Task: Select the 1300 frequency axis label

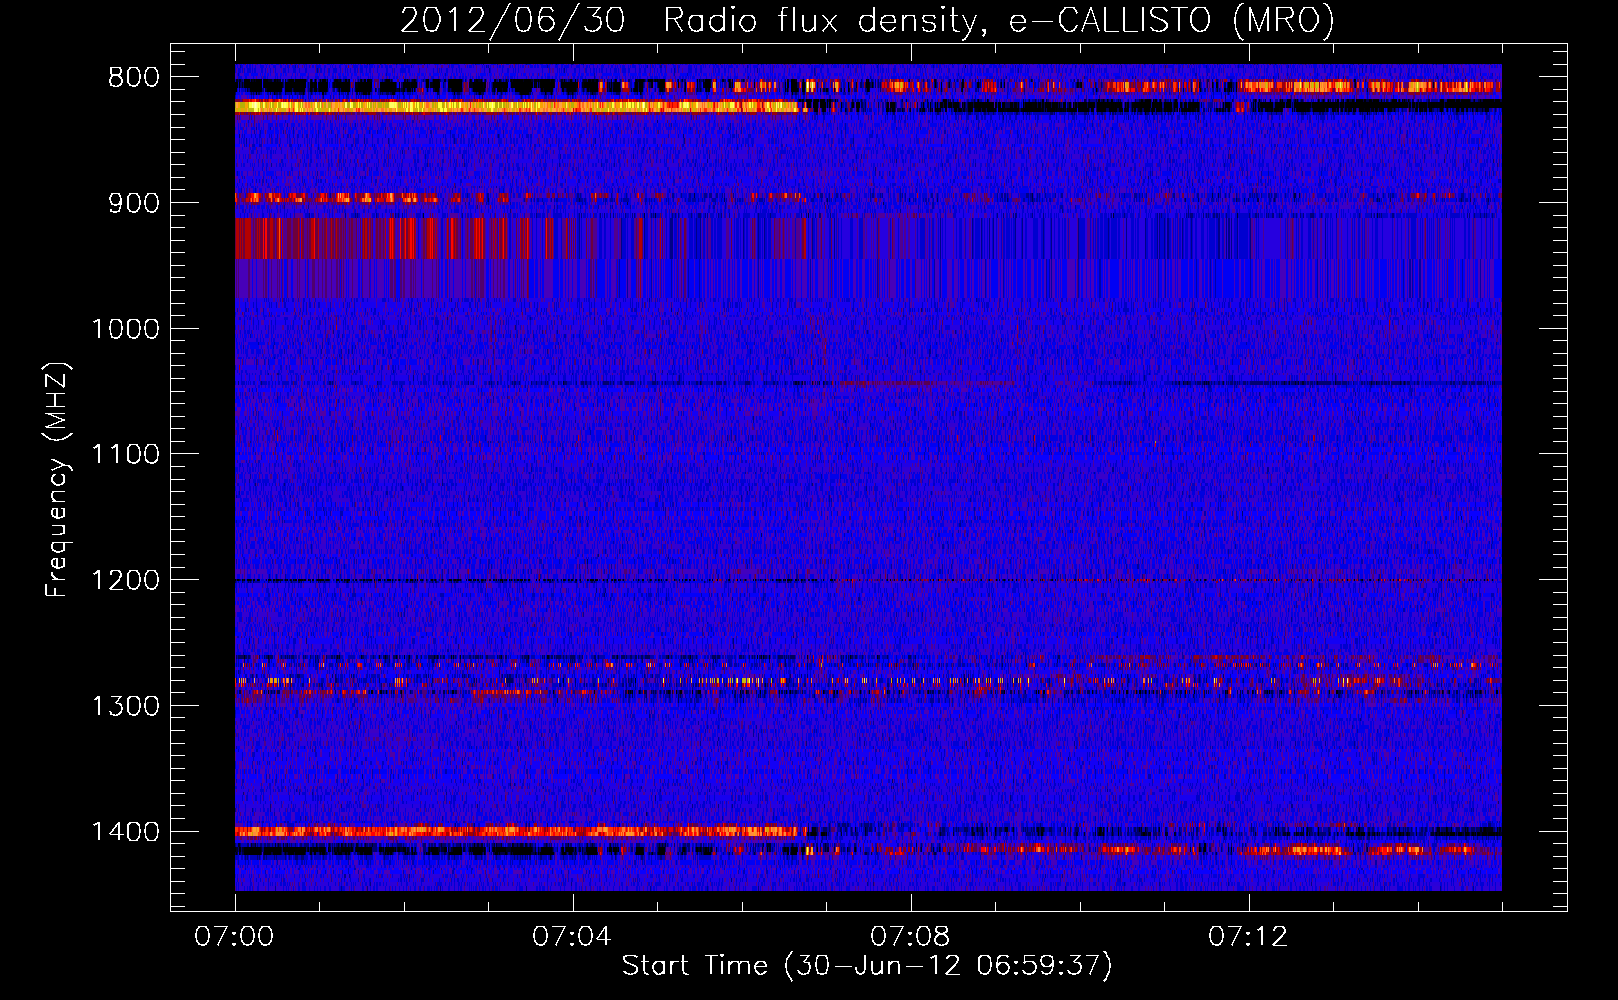Action: (x=125, y=706)
